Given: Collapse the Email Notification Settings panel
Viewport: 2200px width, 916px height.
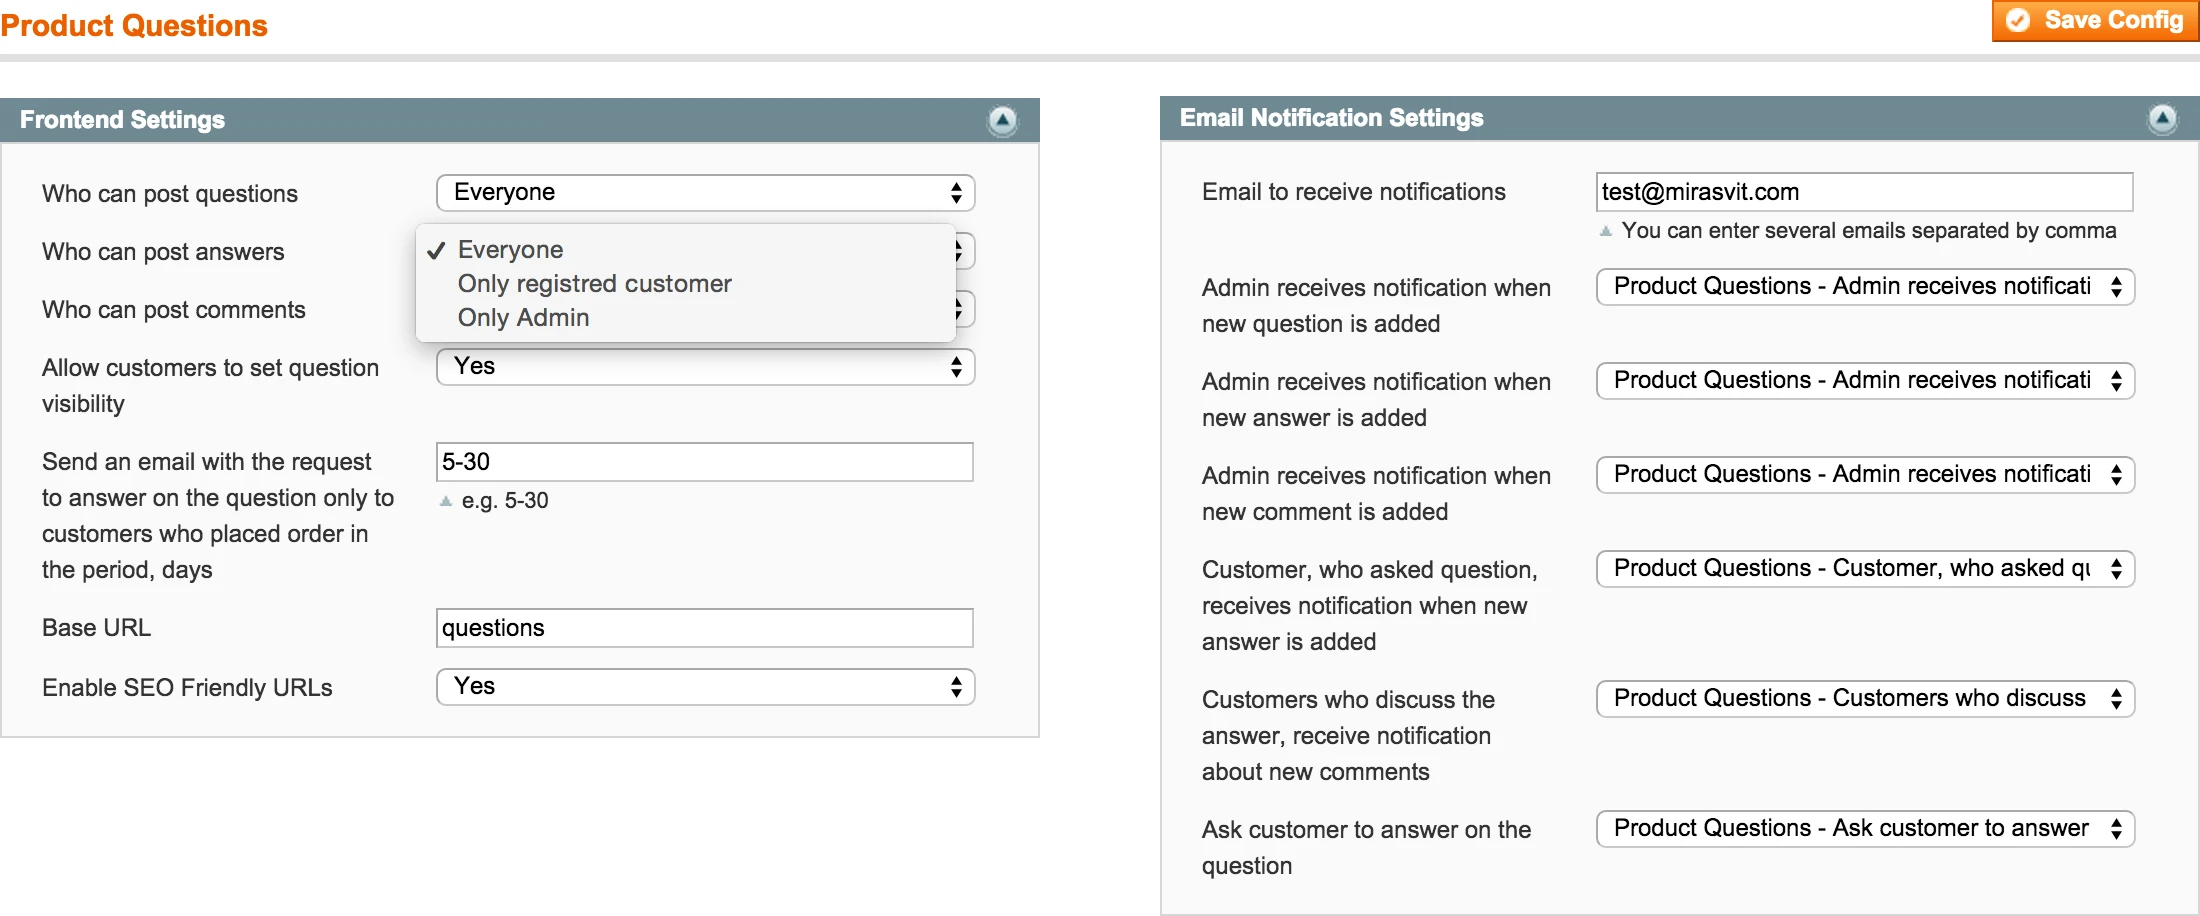Looking at the screenshot, I should tap(2163, 118).
